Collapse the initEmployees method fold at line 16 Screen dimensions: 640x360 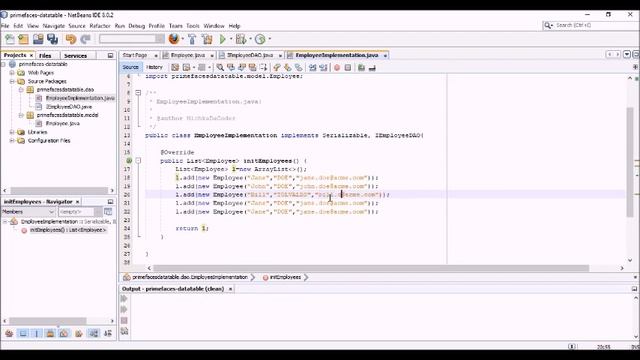[x=138, y=161]
